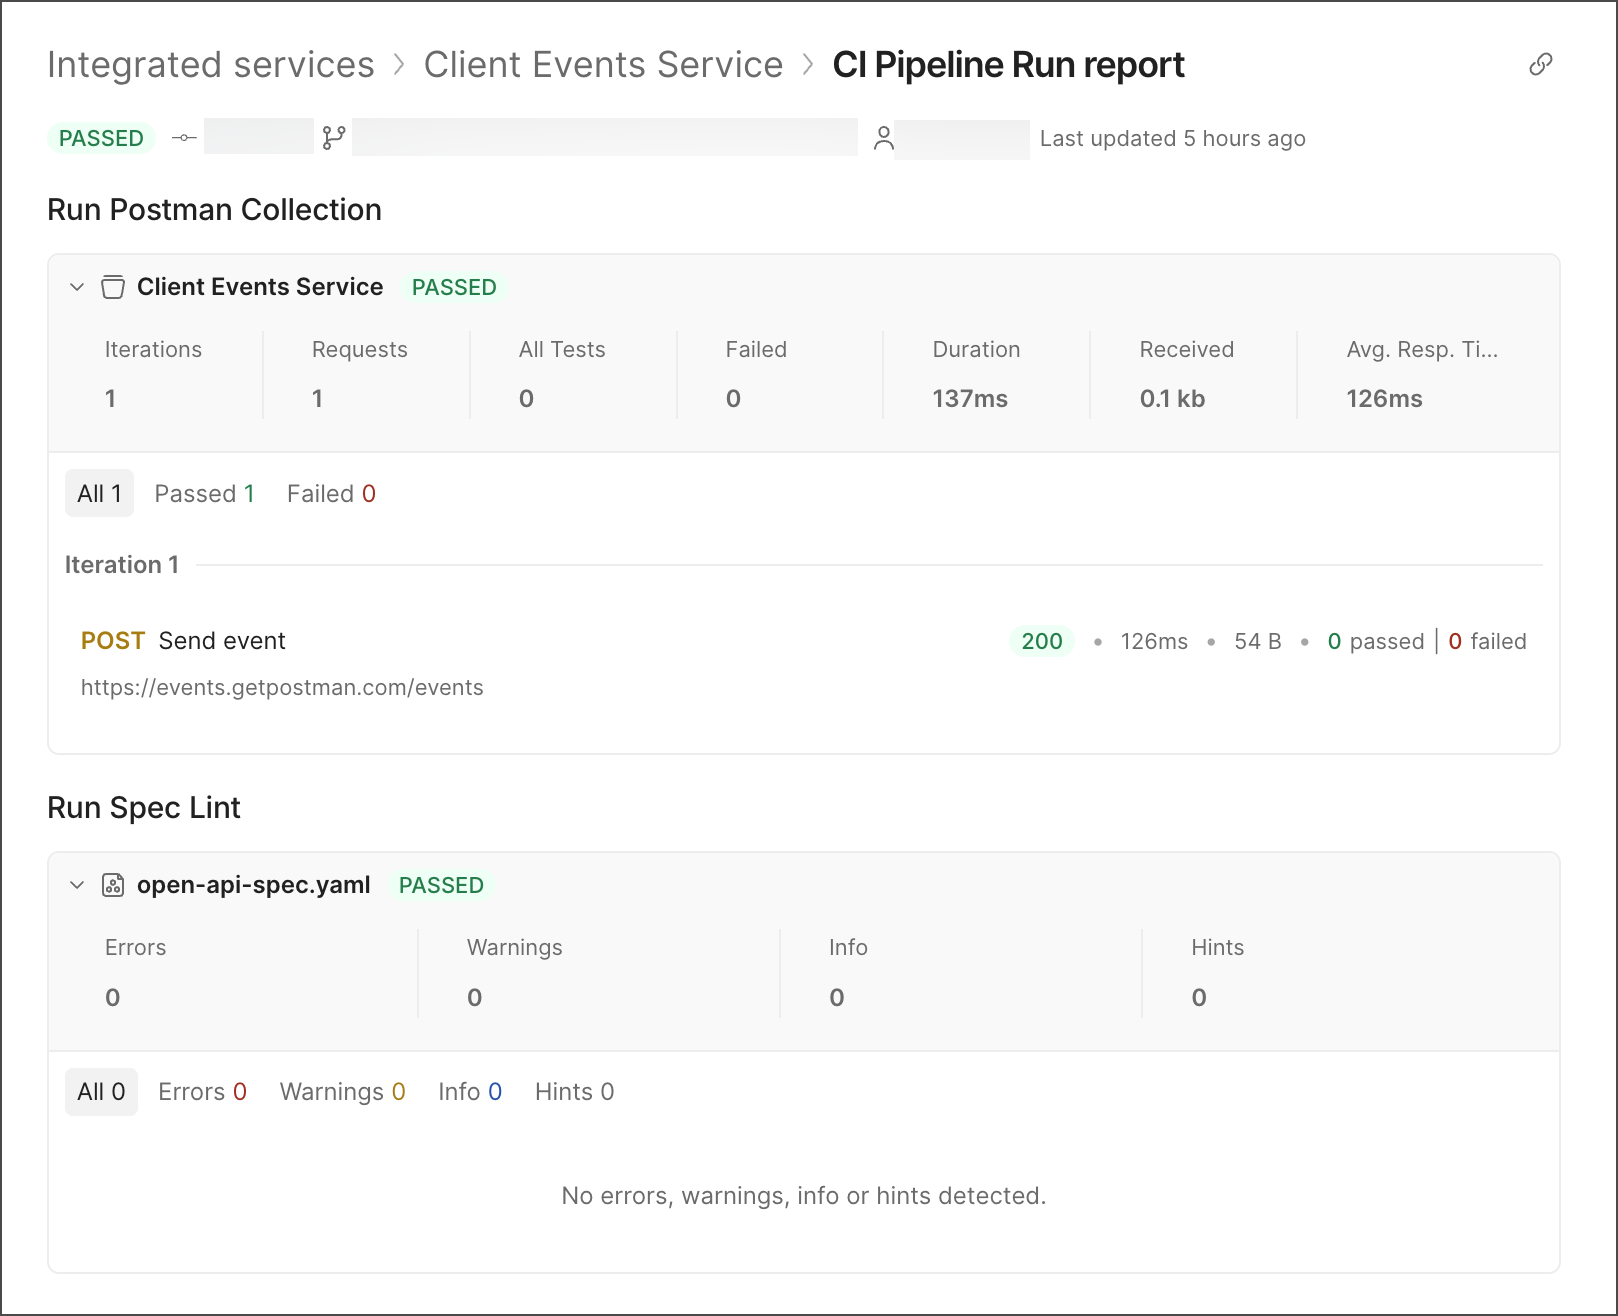Image resolution: width=1618 pixels, height=1316 pixels.
Task: Click the Received value 0.1 kb
Action: pyautogui.click(x=1172, y=398)
